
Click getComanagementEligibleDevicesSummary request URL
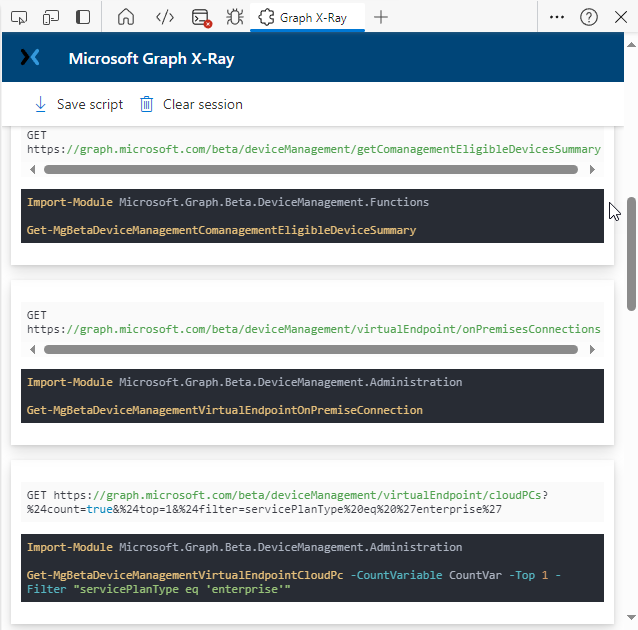tap(314, 149)
